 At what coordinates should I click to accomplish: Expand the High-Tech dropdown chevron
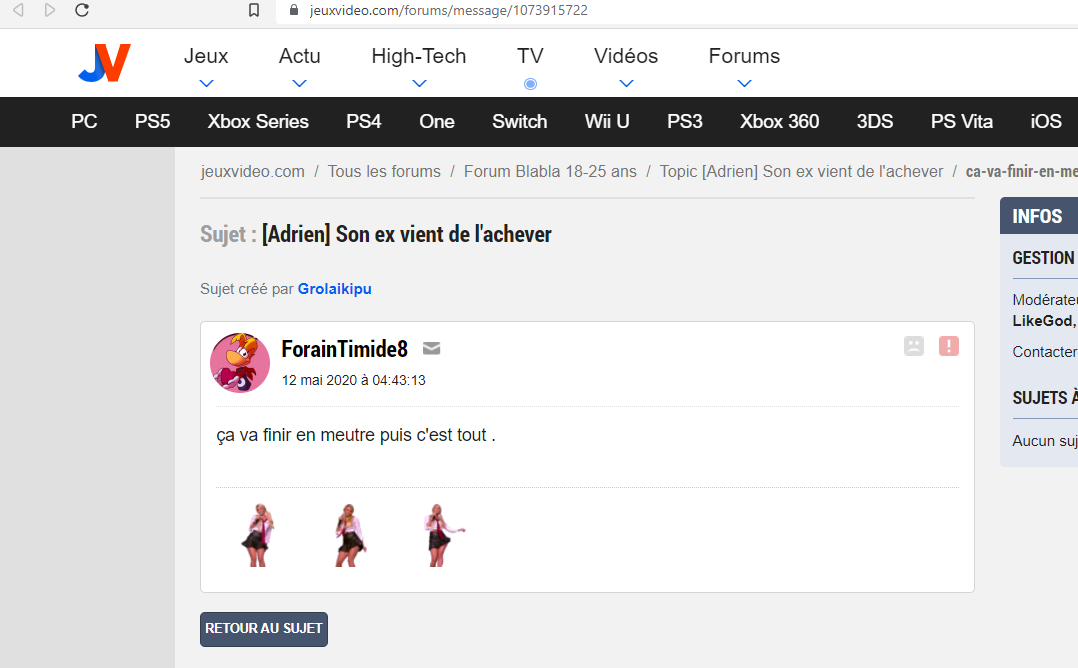[x=419, y=84]
